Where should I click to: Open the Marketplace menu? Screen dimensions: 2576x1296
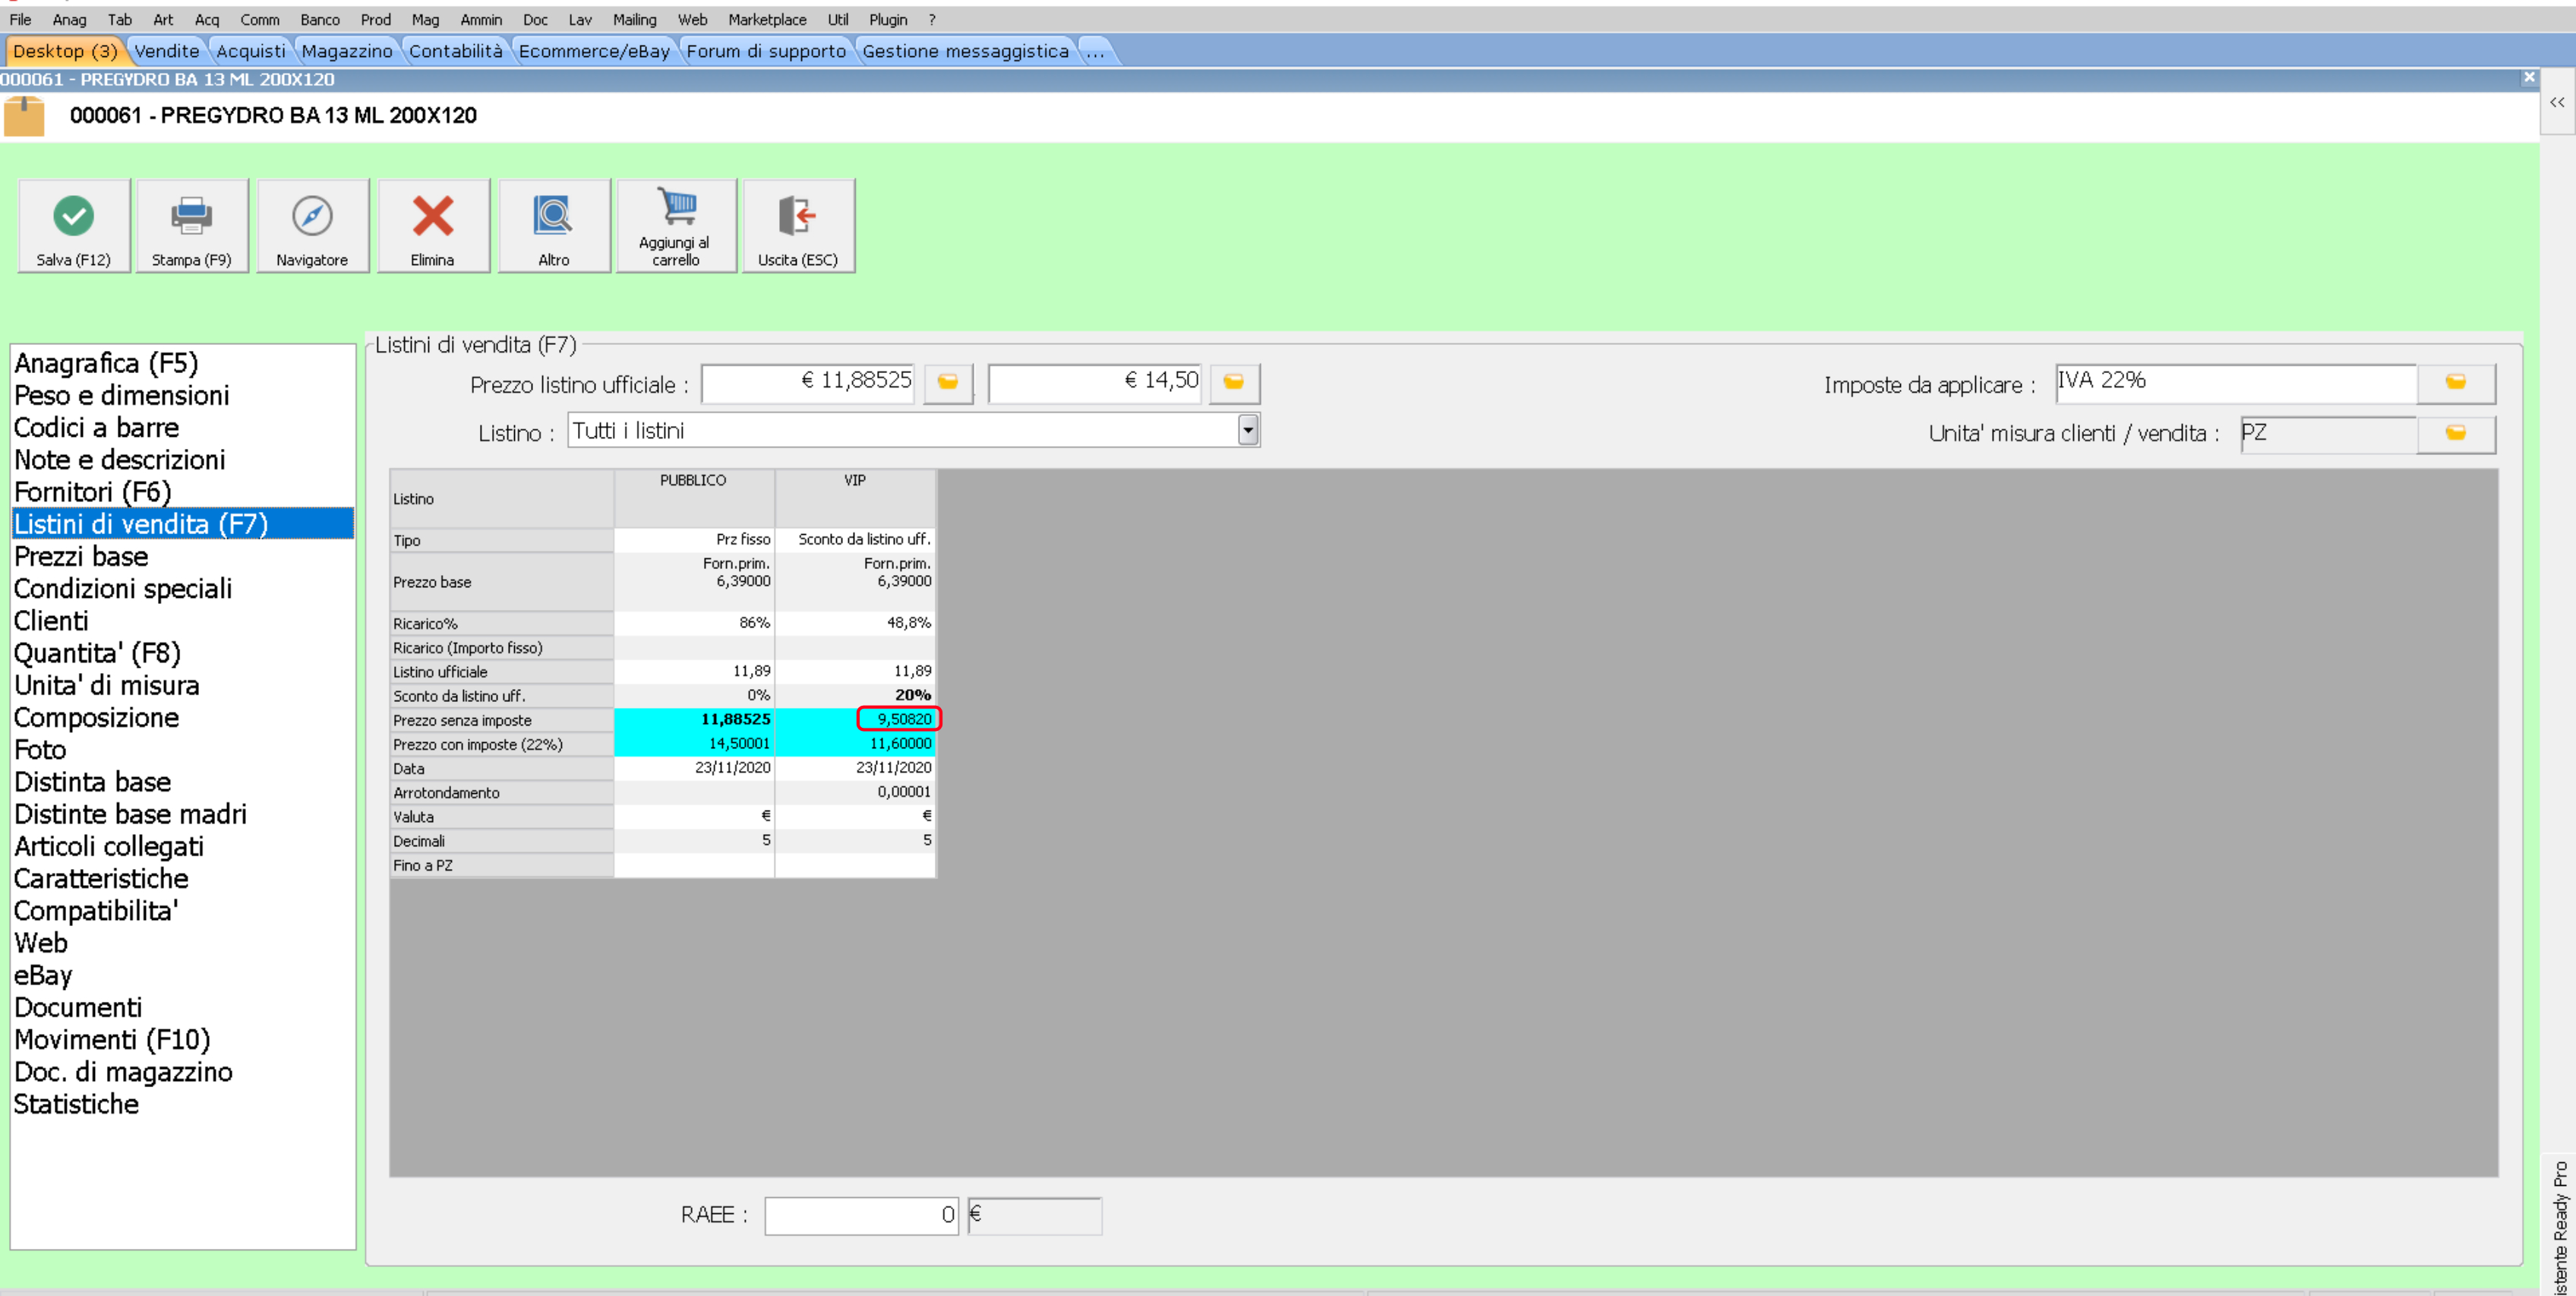coord(767,19)
